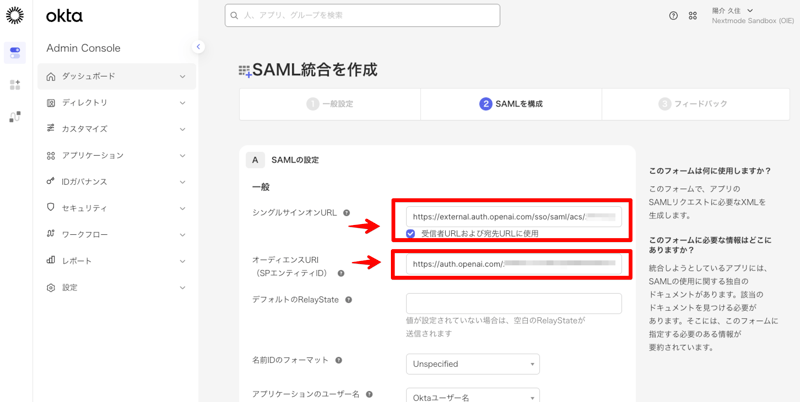
Task: Open アプリケーション in the sidebar
Action: (116, 156)
